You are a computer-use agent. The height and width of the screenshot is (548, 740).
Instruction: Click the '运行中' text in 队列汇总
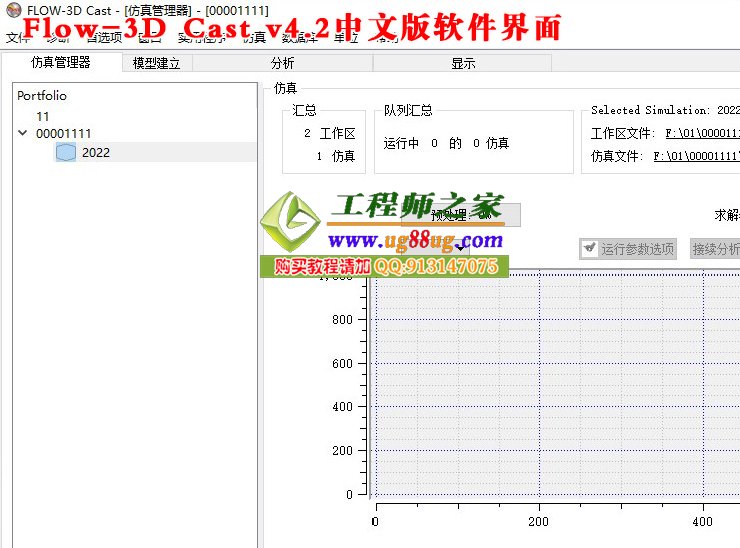[401, 143]
